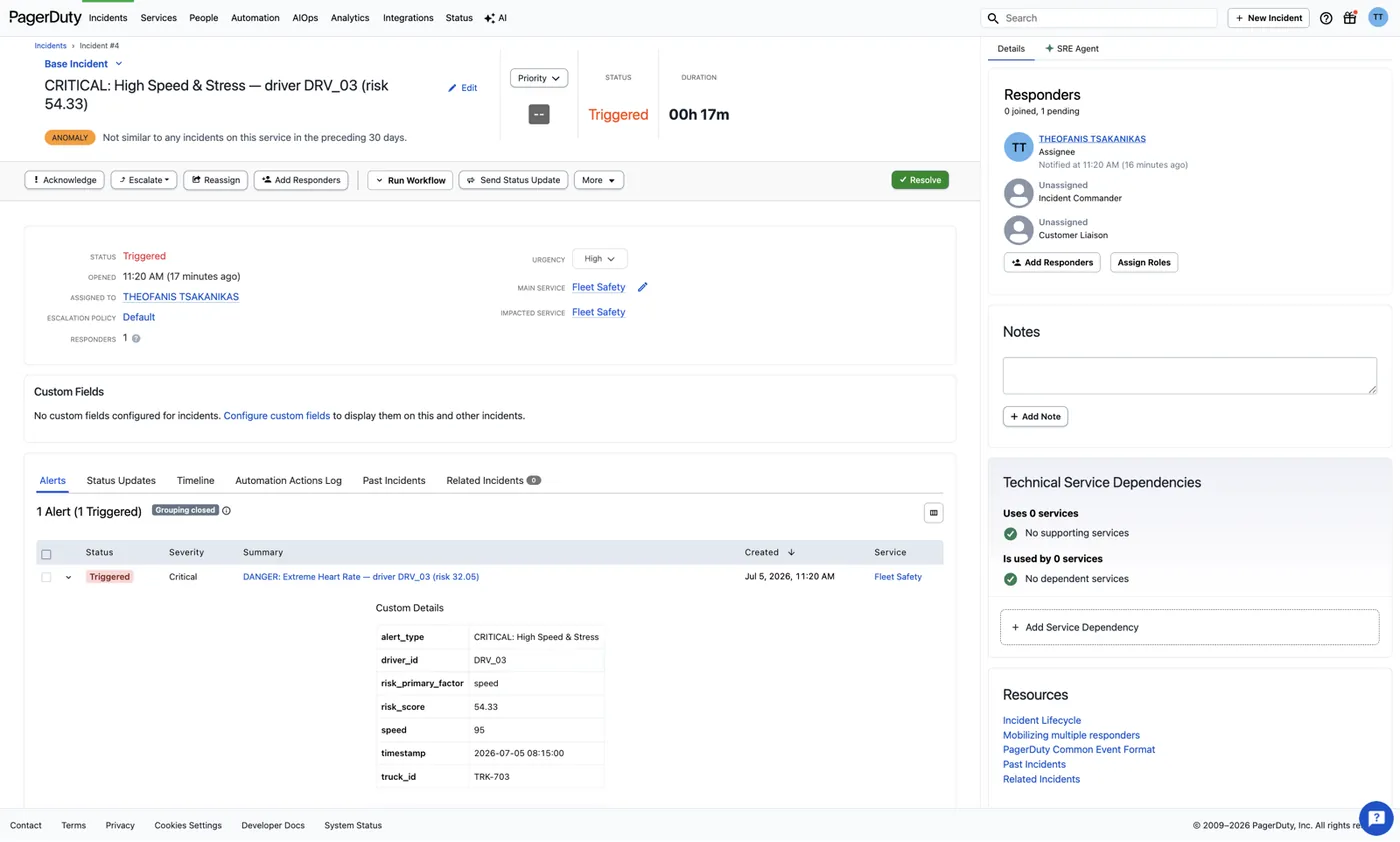
Task: Open the Mobilizing multiple responders link
Action: coord(1071,735)
